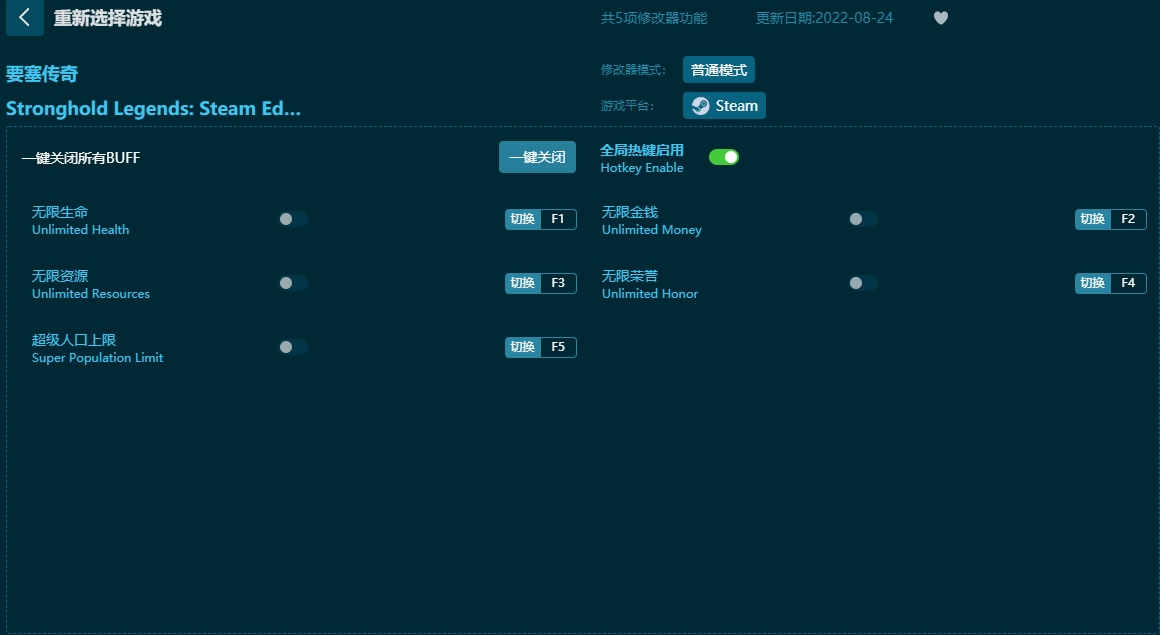The image size is (1160, 635).
Task: Click the Stronghold Legends: Steam Ed... title
Action: [x=153, y=109]
